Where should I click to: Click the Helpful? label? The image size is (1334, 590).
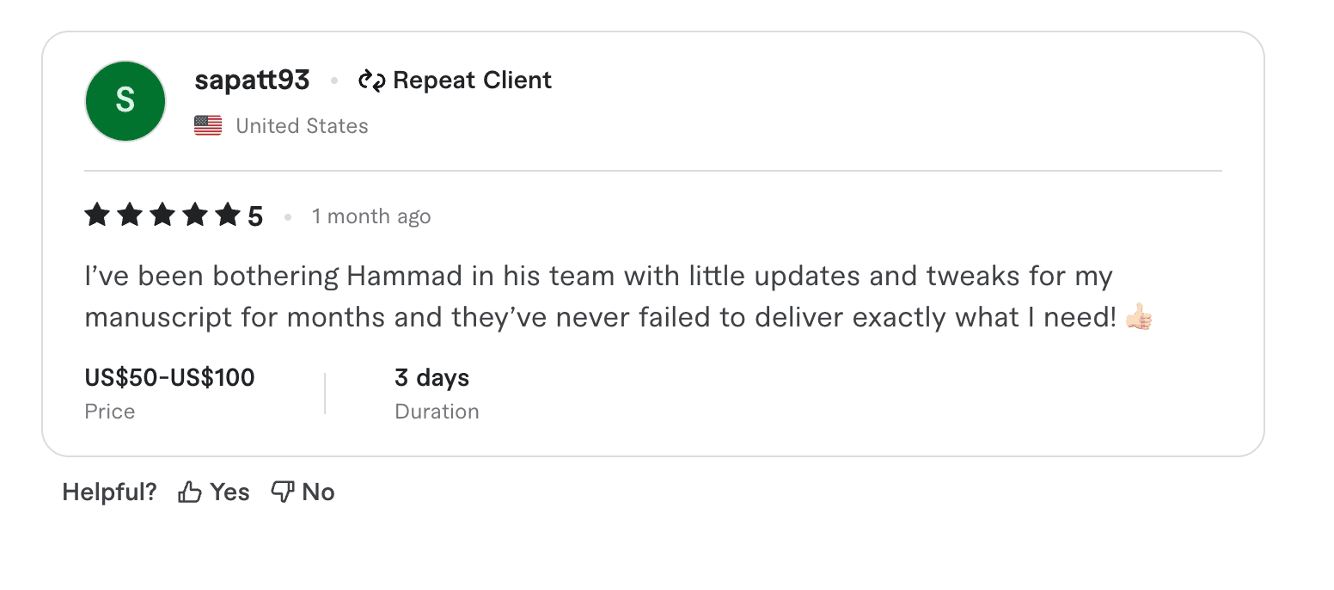click(x=110, y=491)
